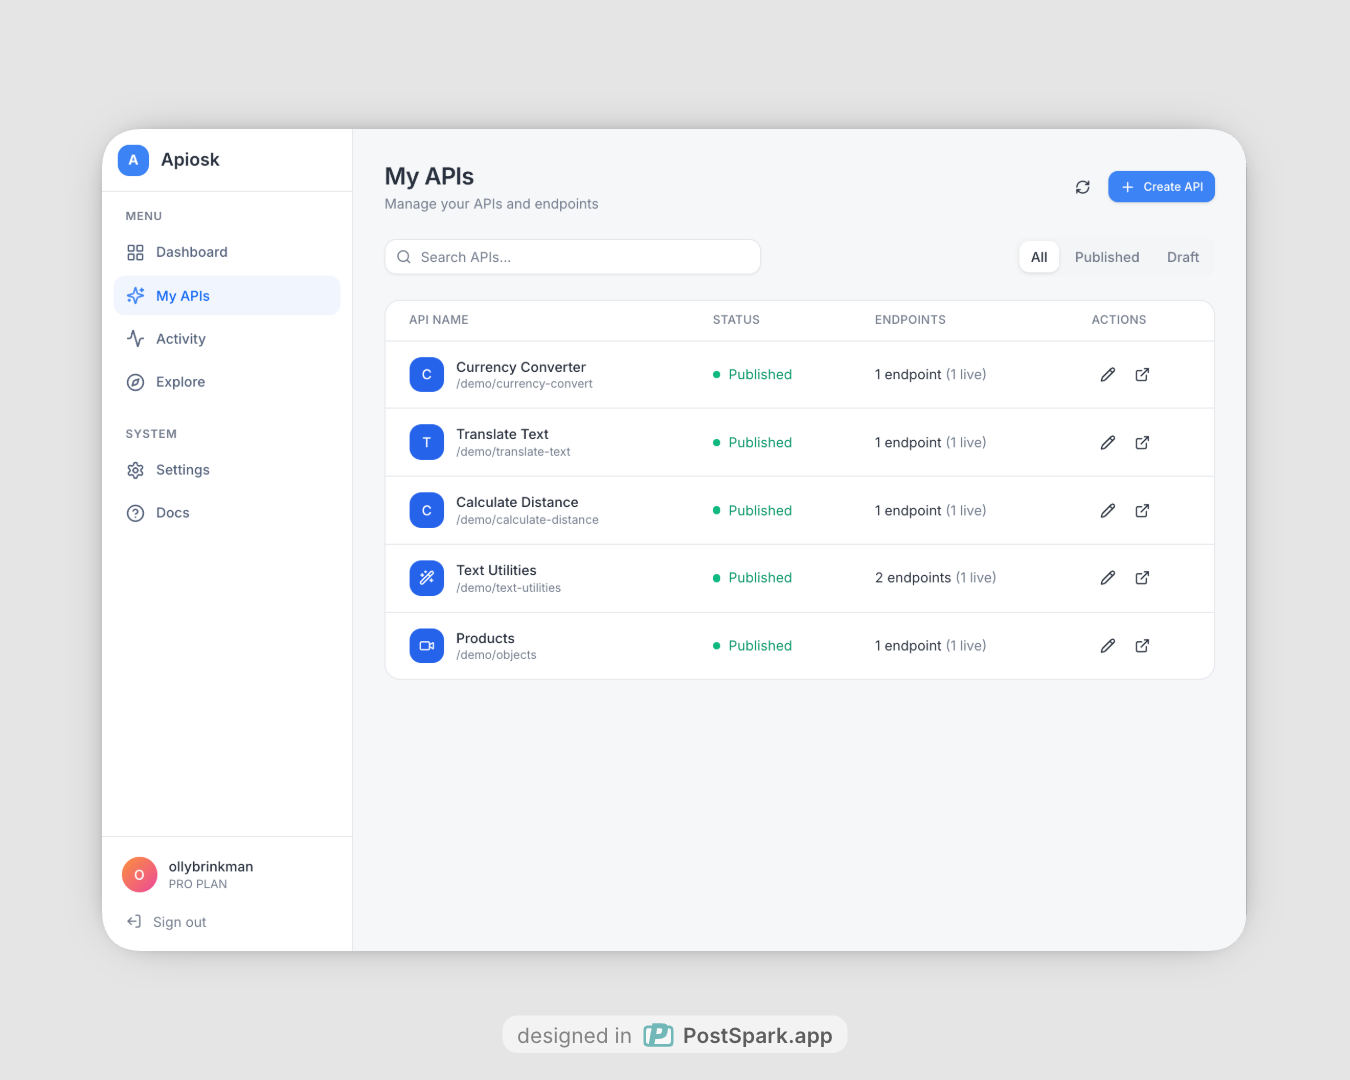Viewport: 1350px width, 1080px height.
Task: Switch to the Published filter
Action: [1106, 257]
